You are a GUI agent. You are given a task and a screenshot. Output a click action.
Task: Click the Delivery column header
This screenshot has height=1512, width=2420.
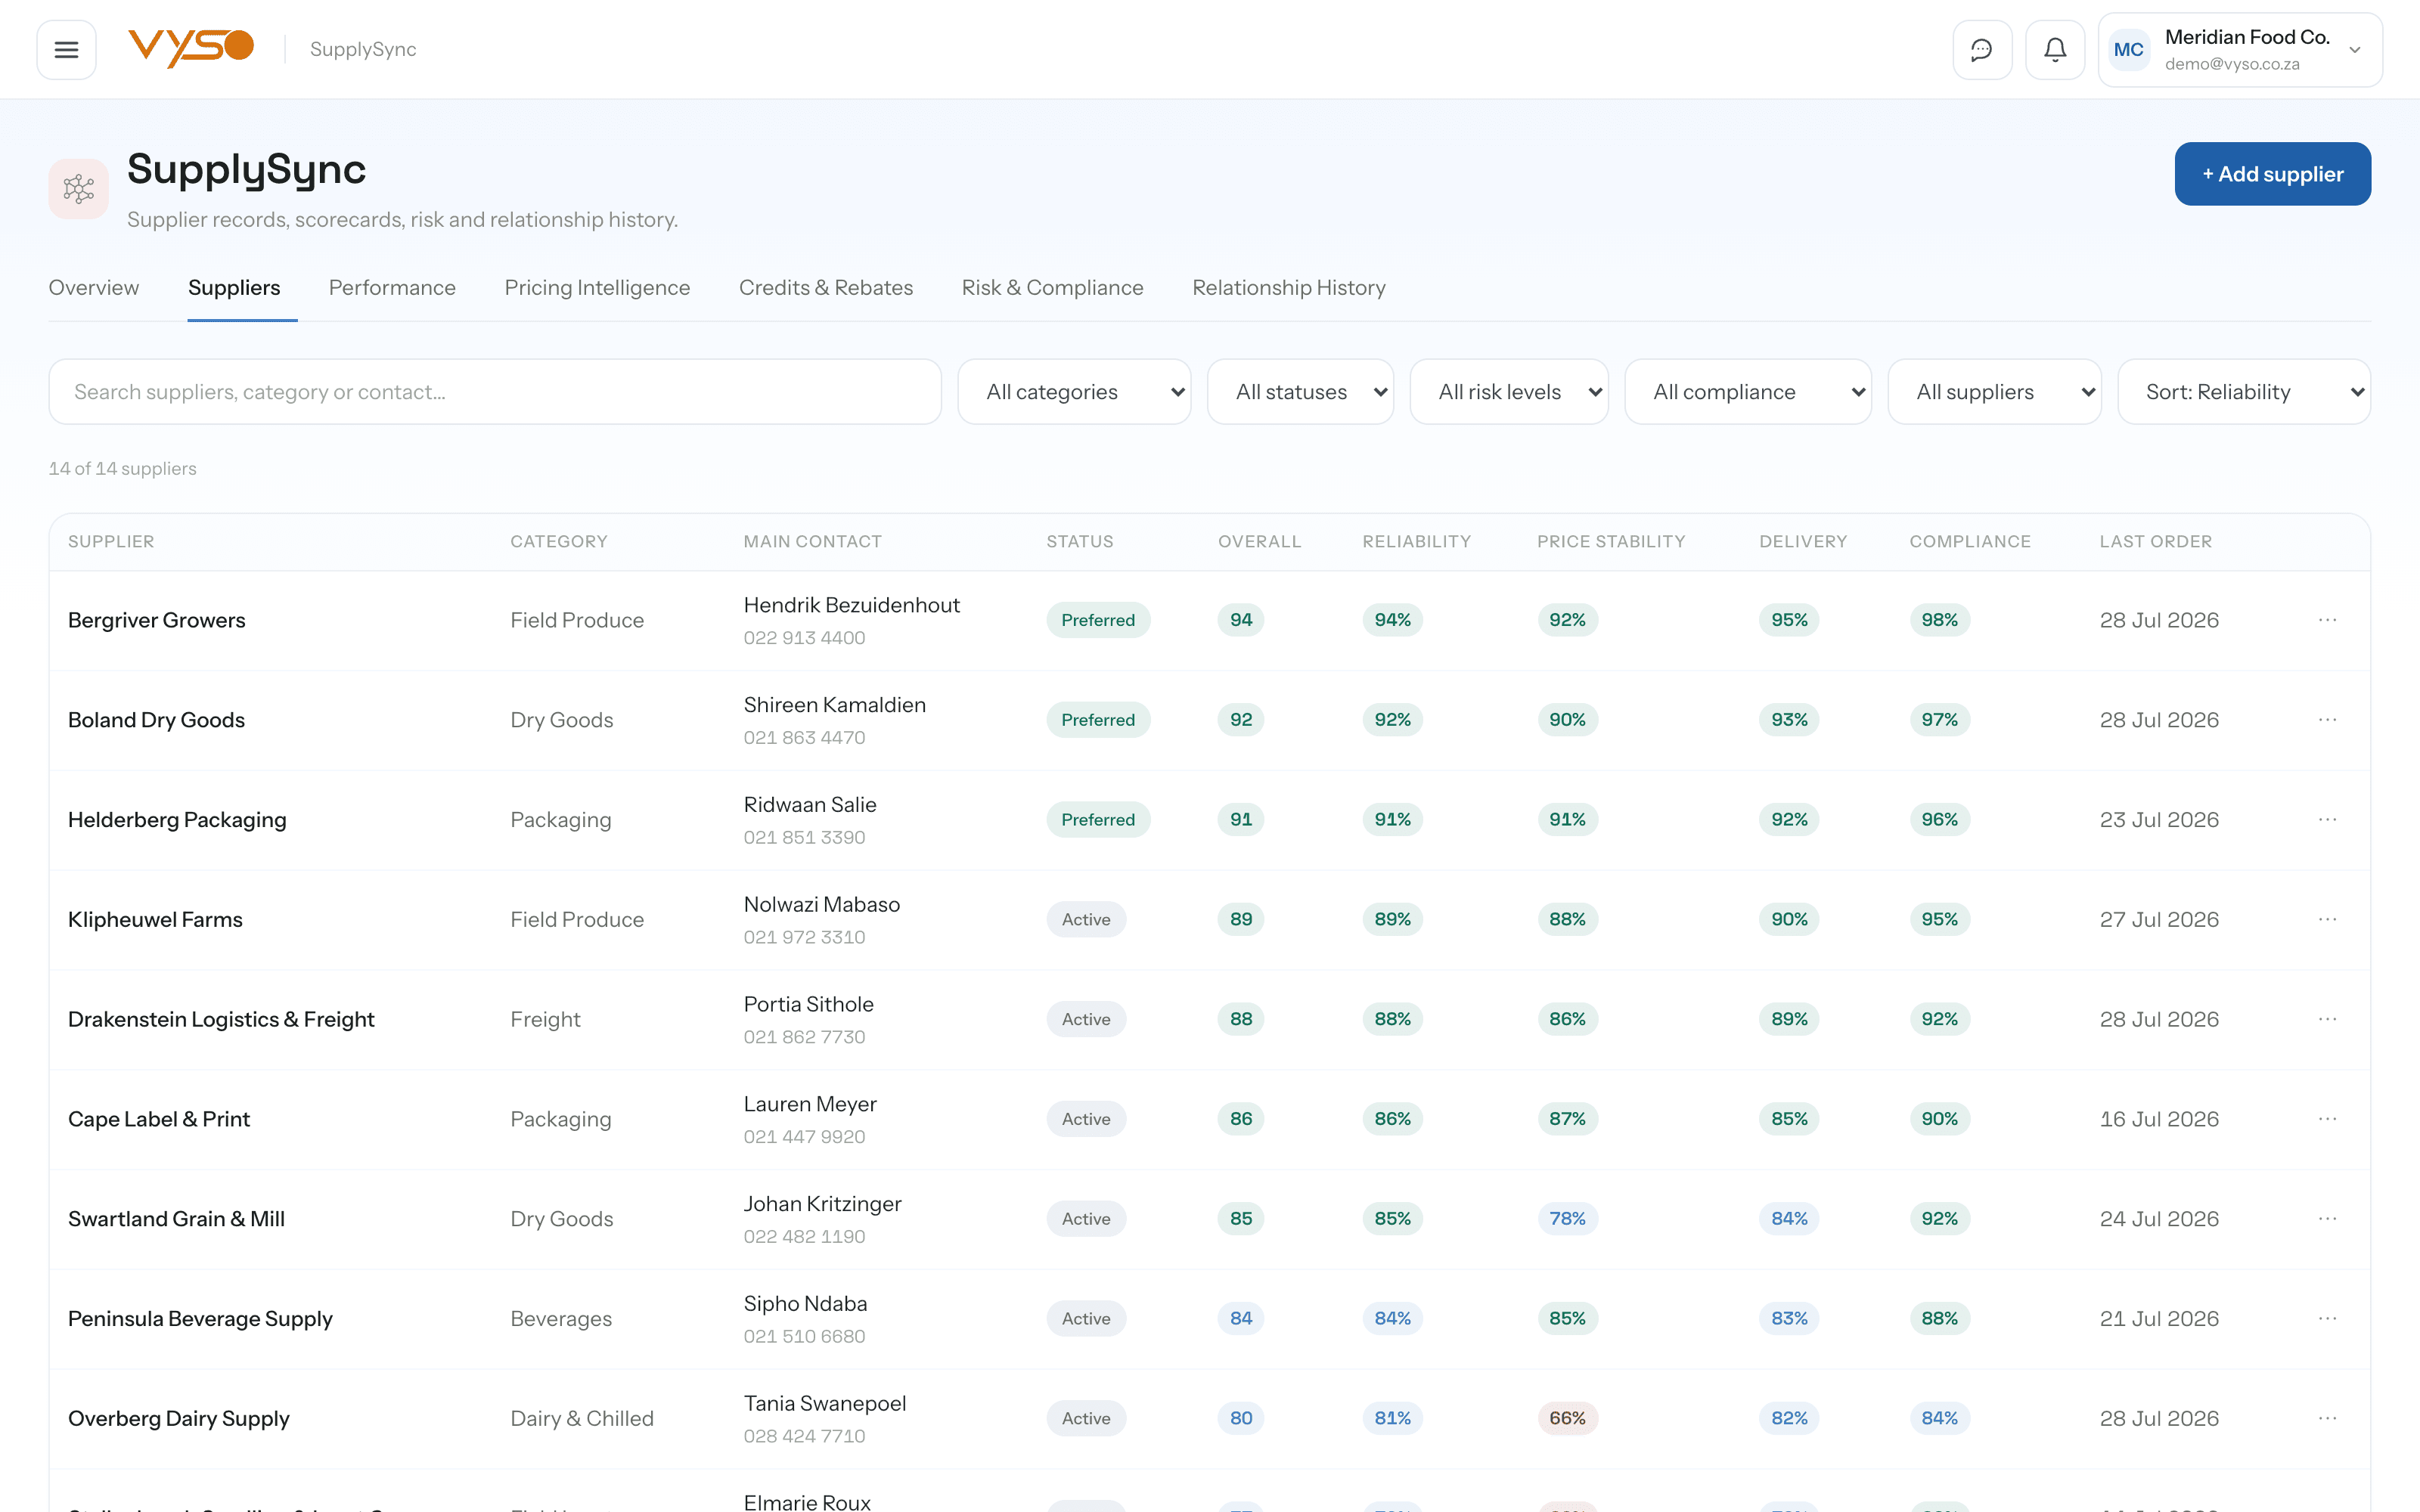(x=1803, y=541)
